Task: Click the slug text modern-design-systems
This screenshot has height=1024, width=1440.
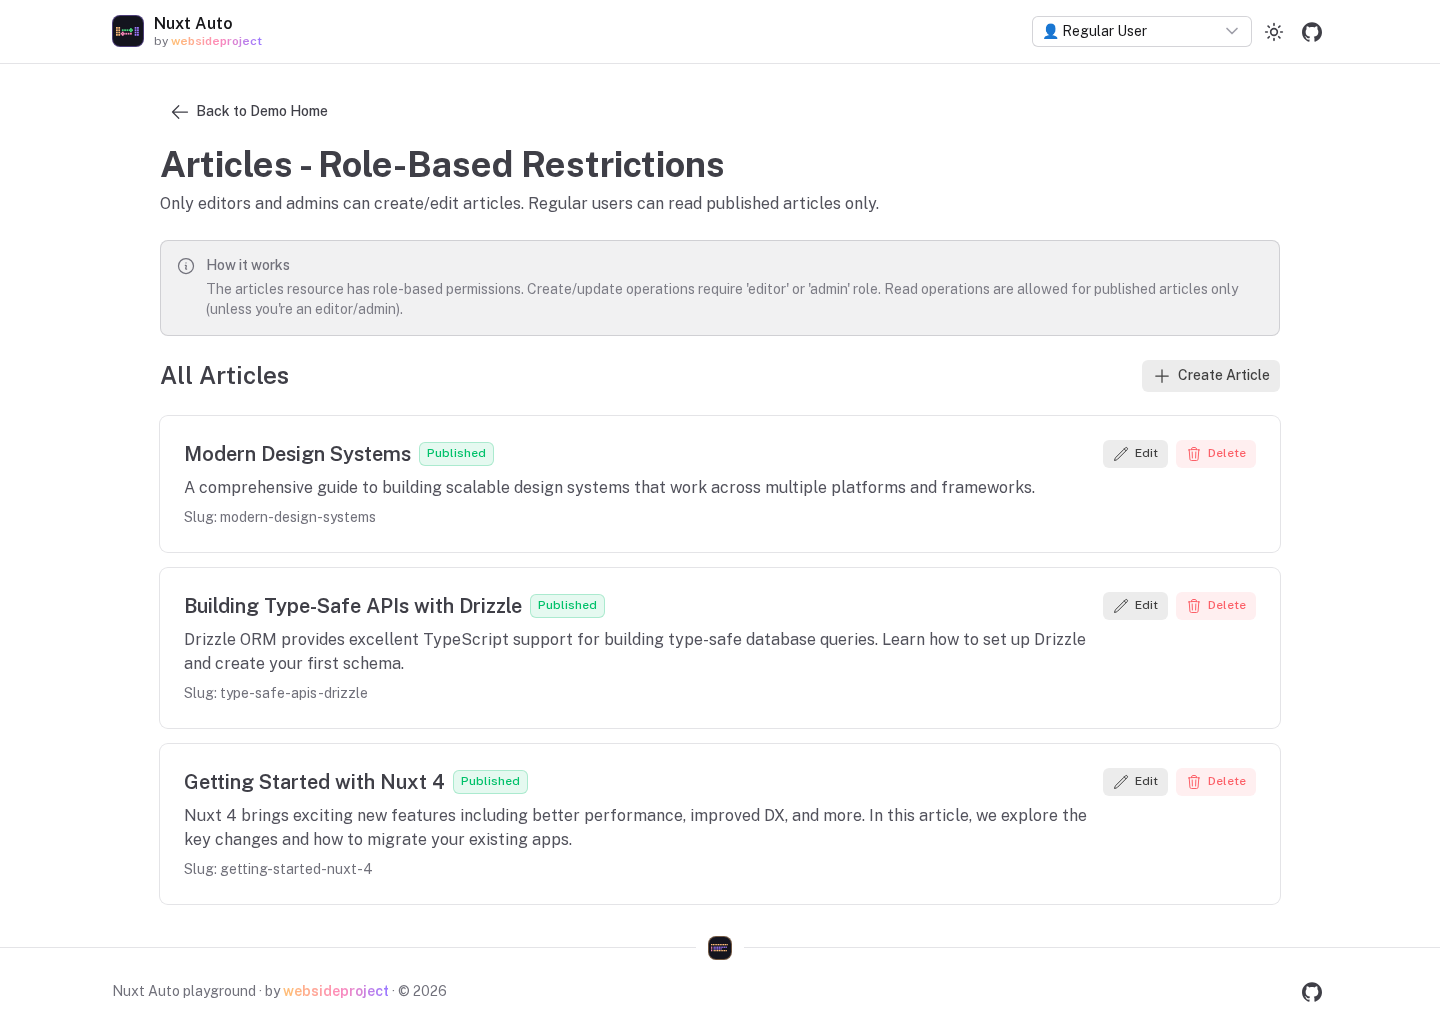Action: pos(298,517)
